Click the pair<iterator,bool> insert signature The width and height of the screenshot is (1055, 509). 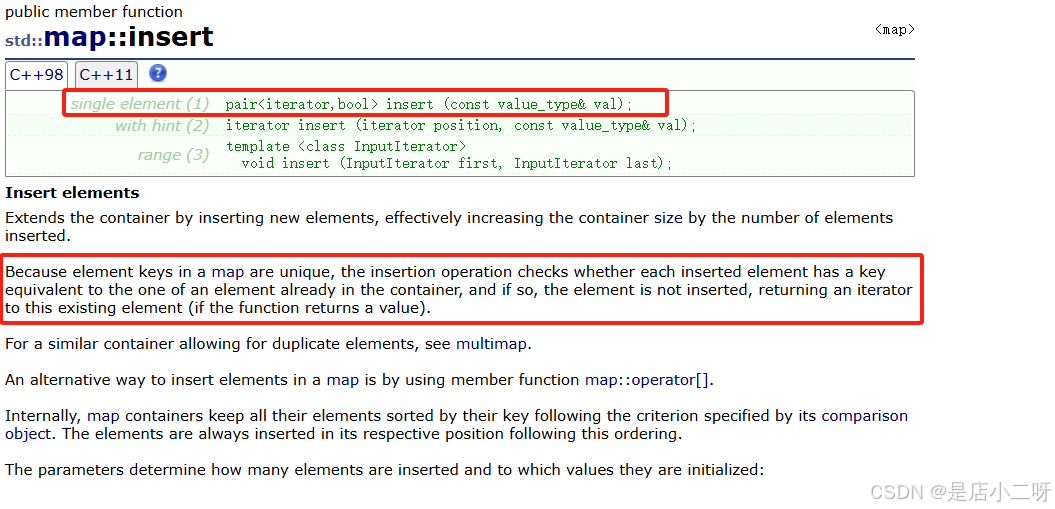pos(429,104)
